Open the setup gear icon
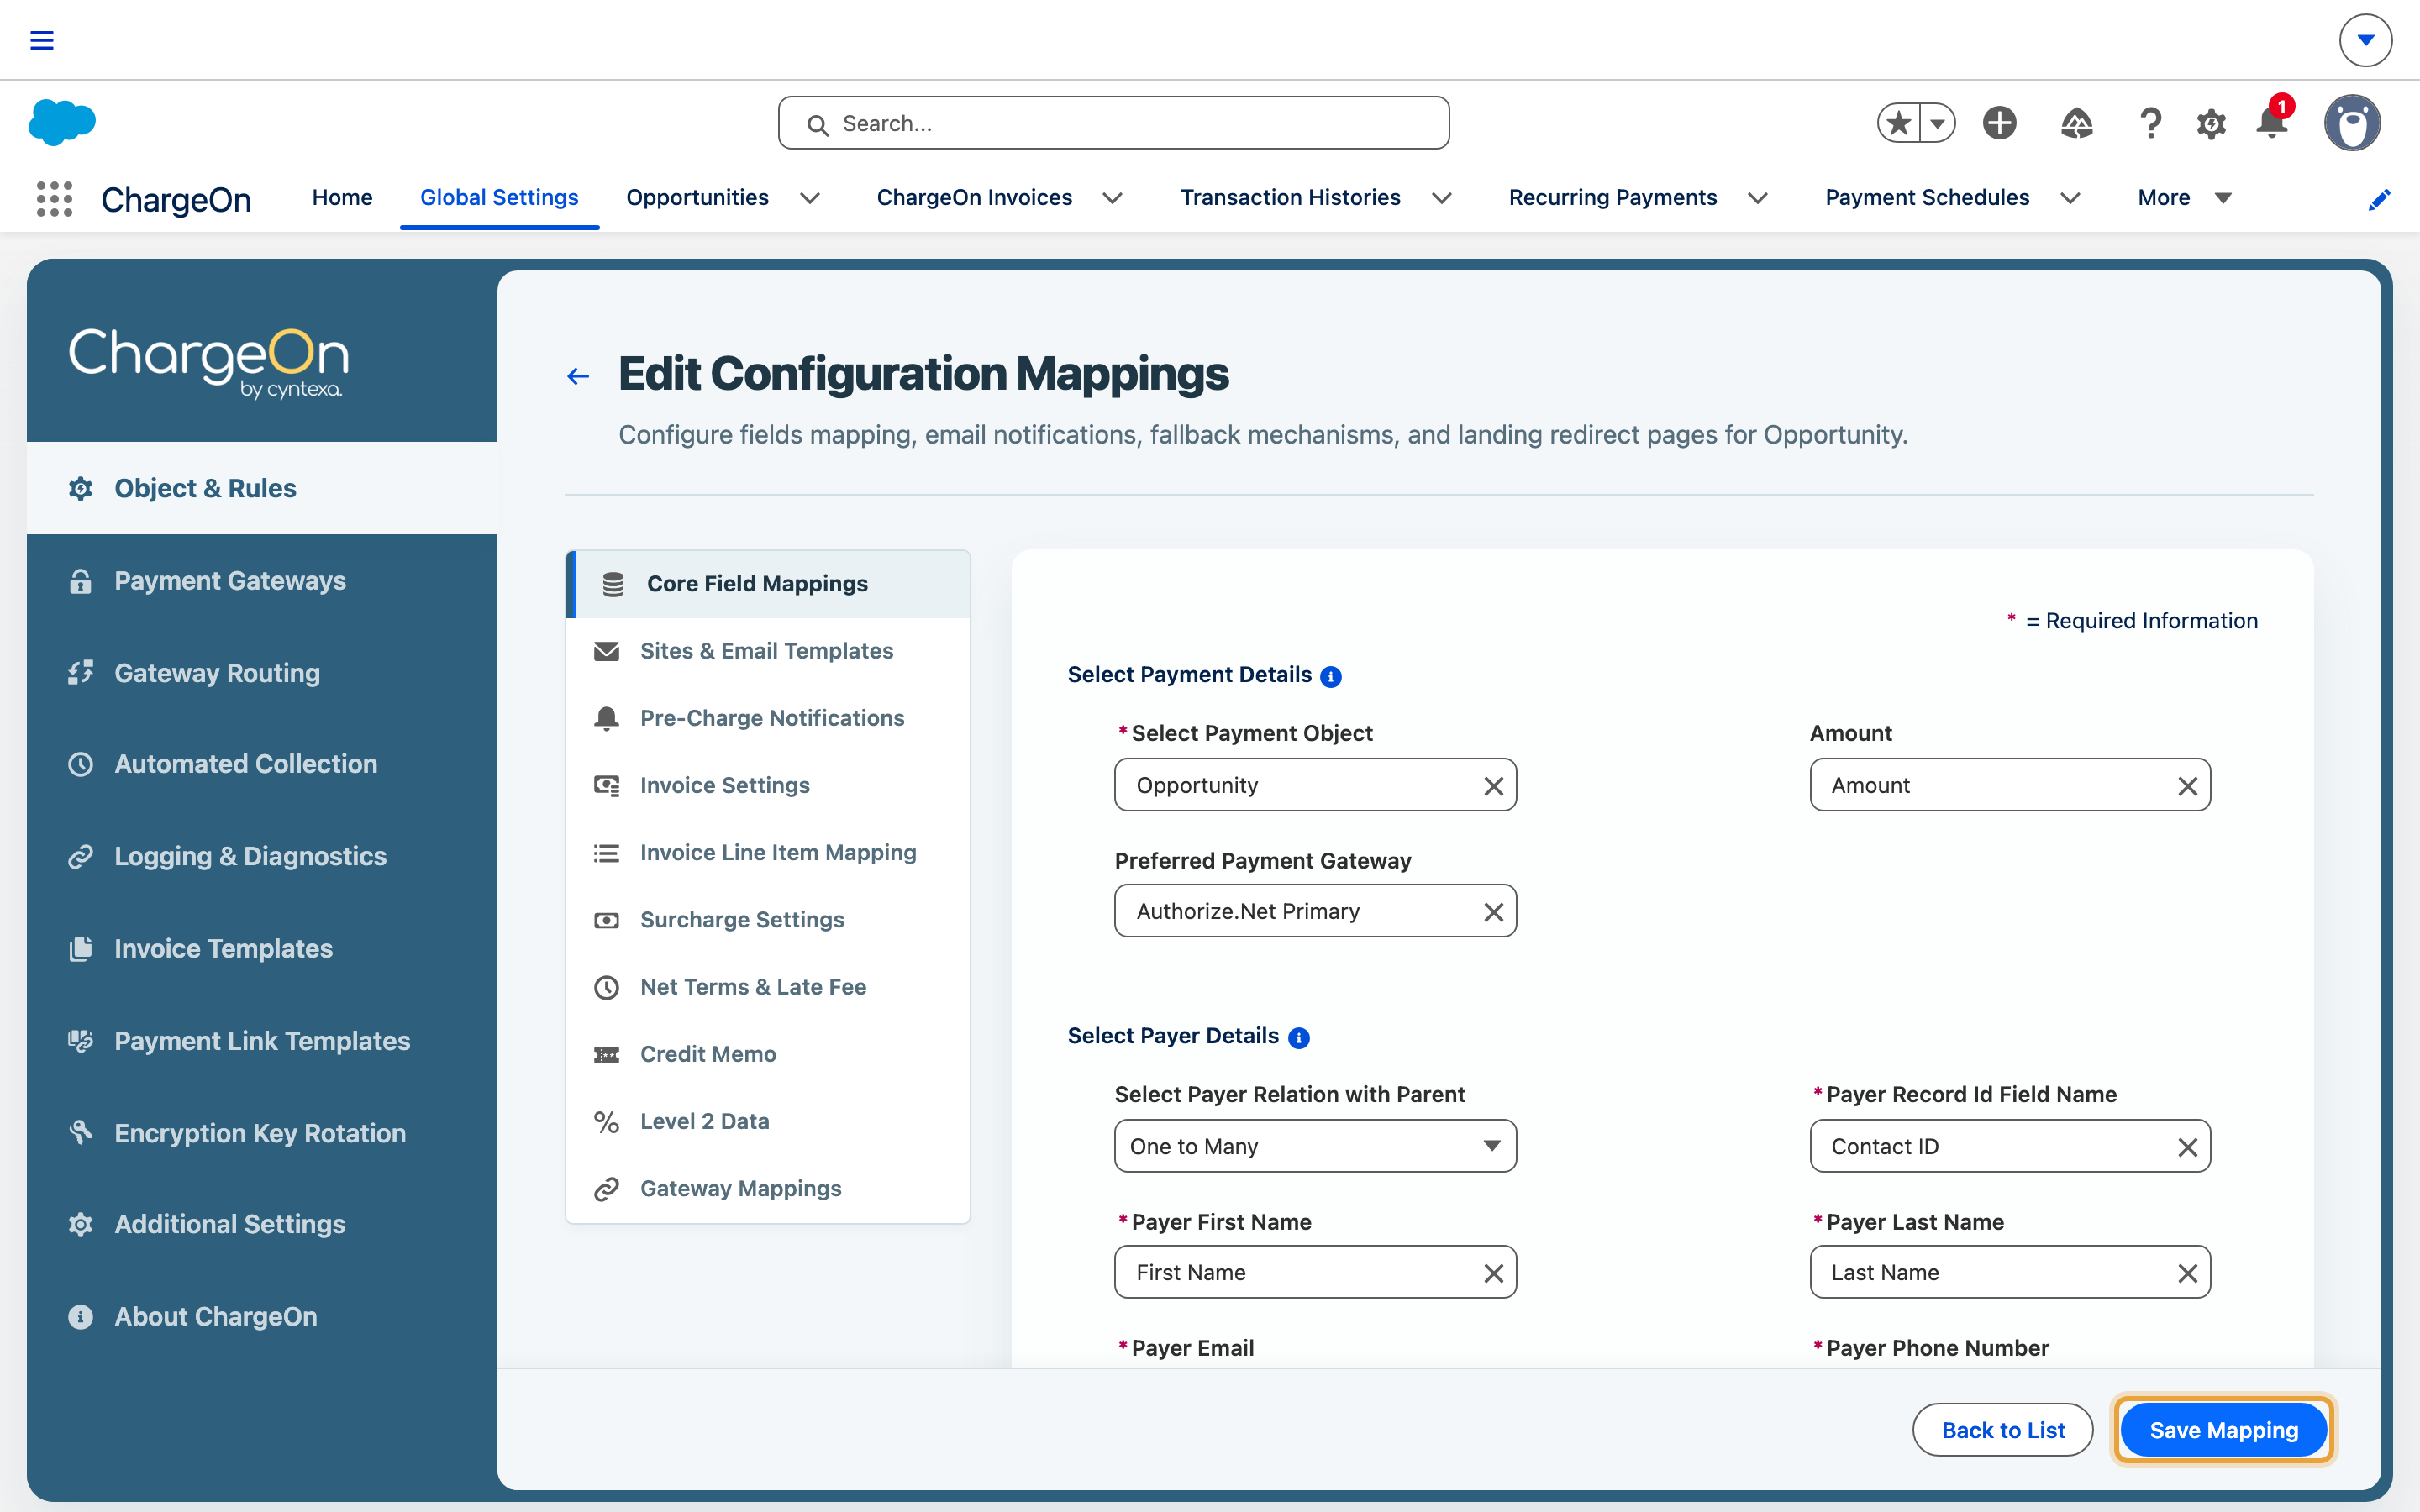 click(x=2211, y=124)
